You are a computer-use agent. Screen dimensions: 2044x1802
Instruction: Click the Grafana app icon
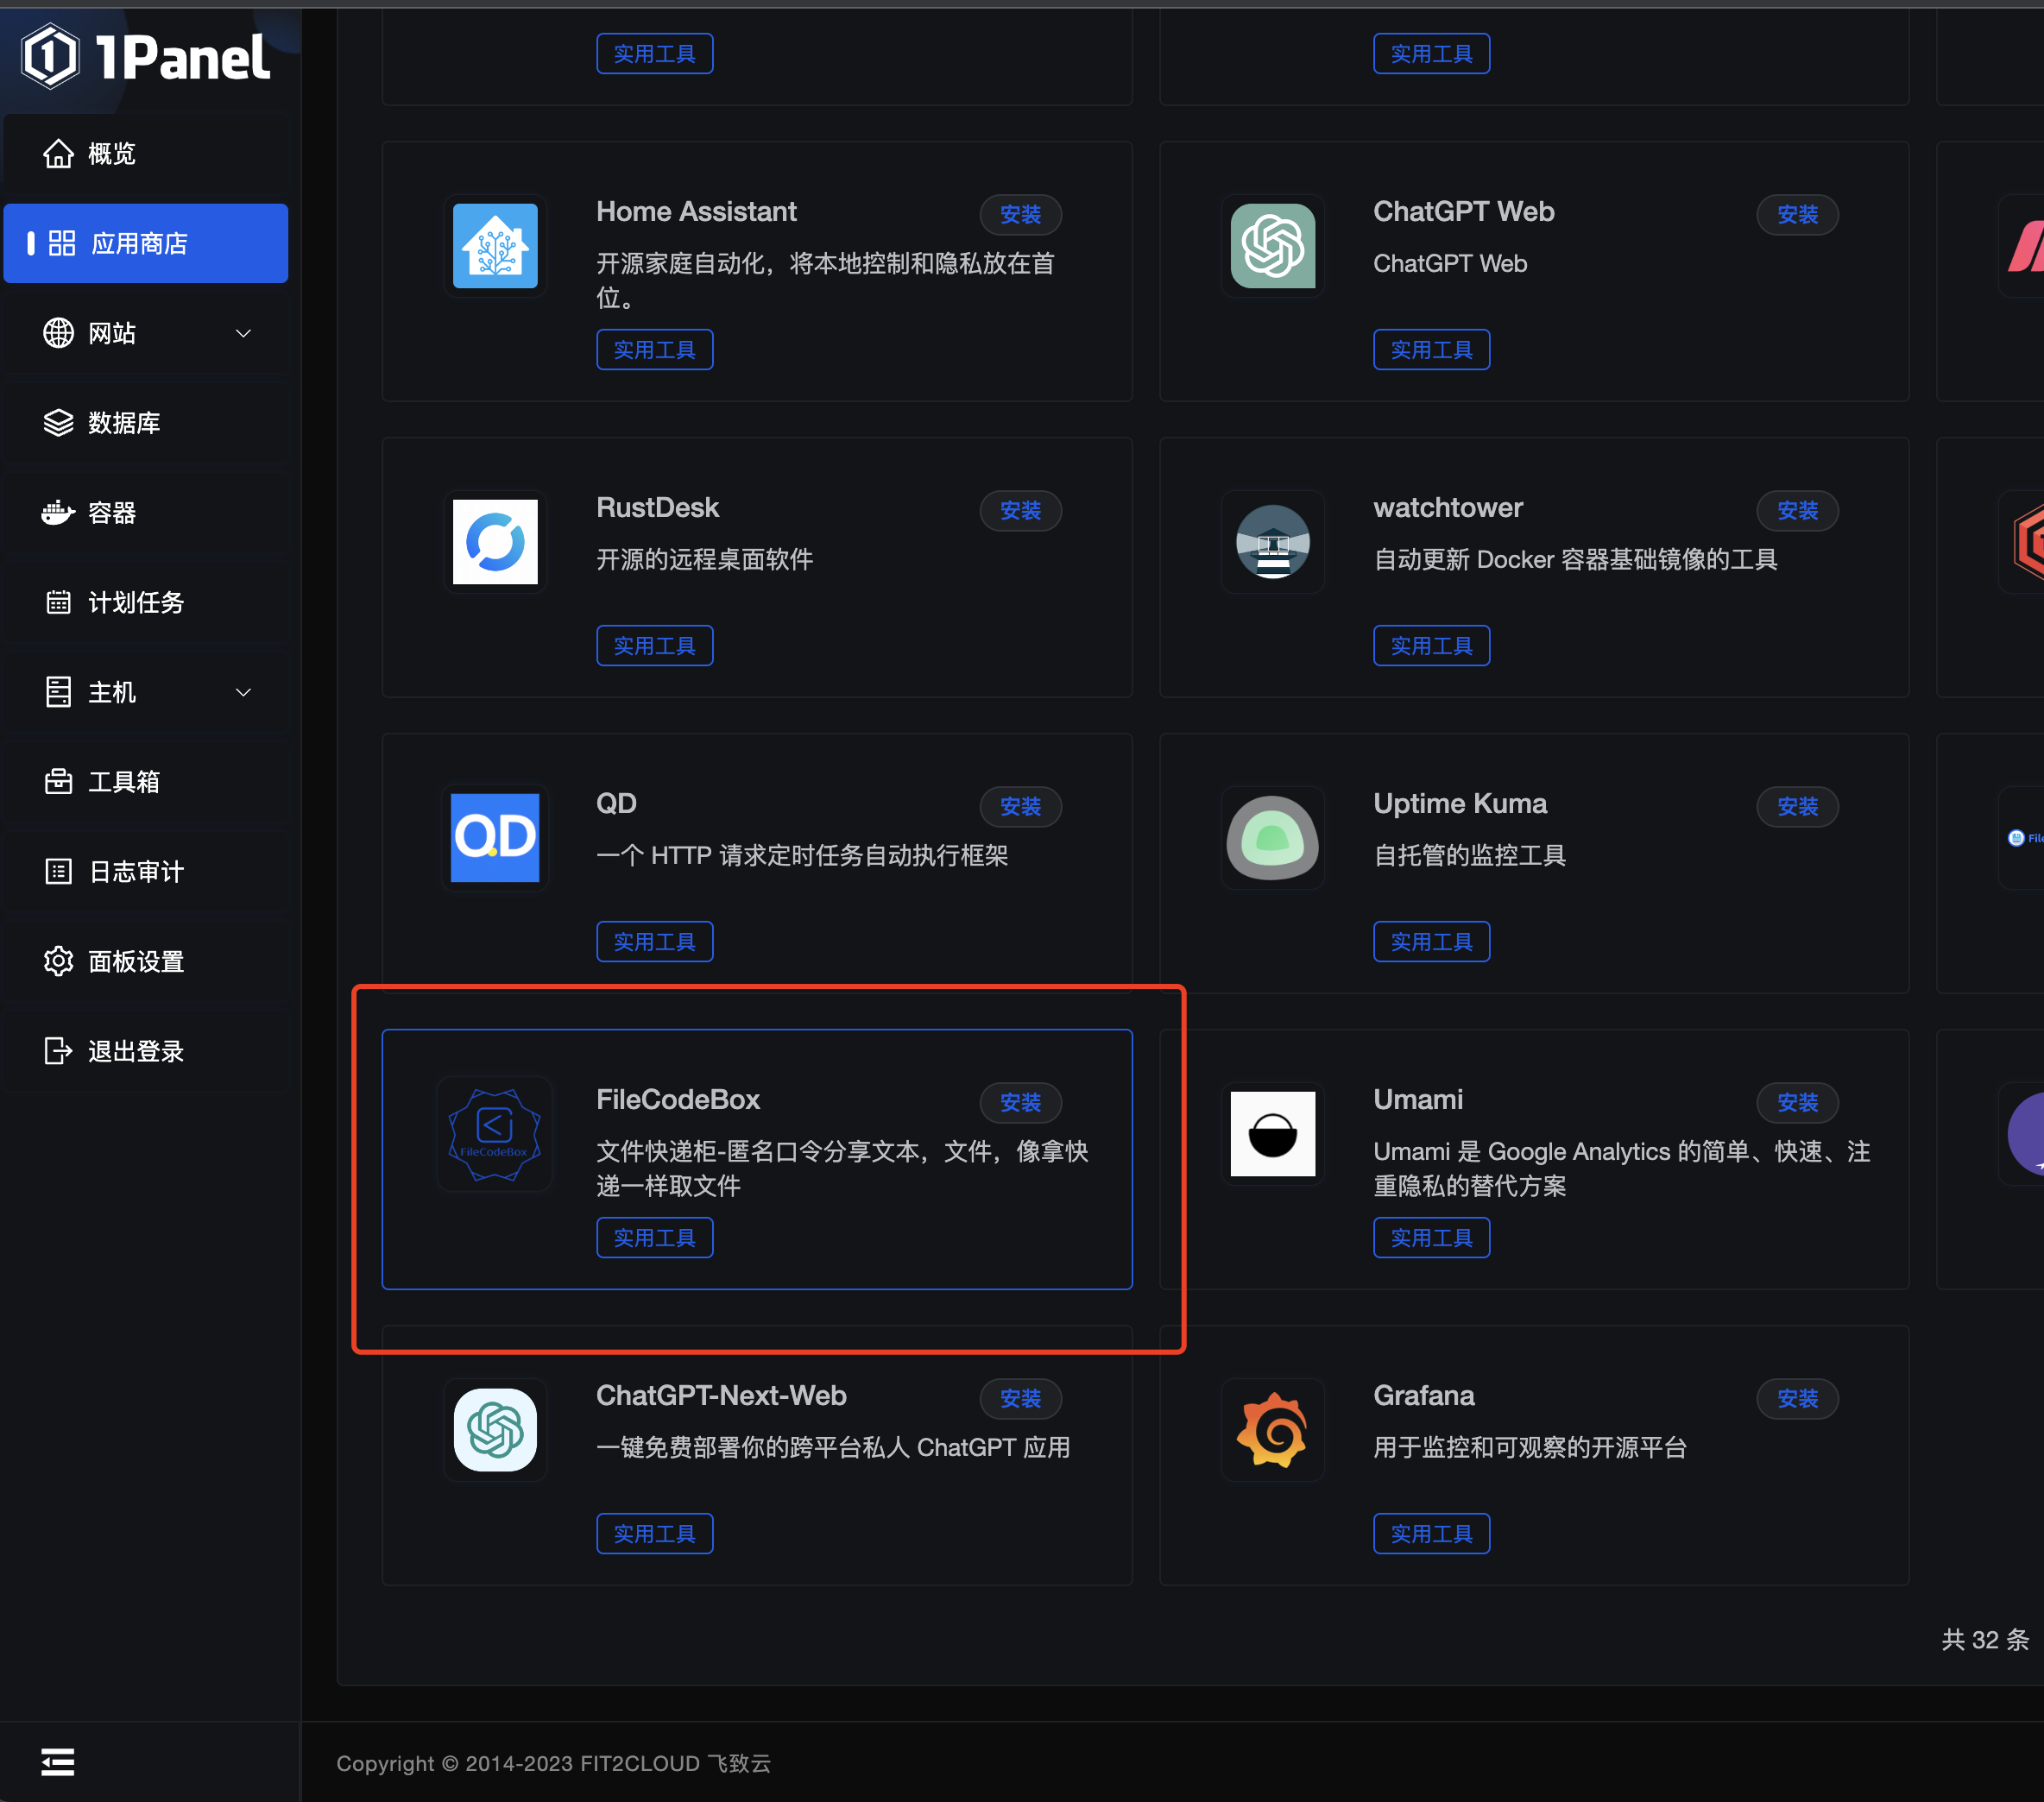point(1272,1430)
